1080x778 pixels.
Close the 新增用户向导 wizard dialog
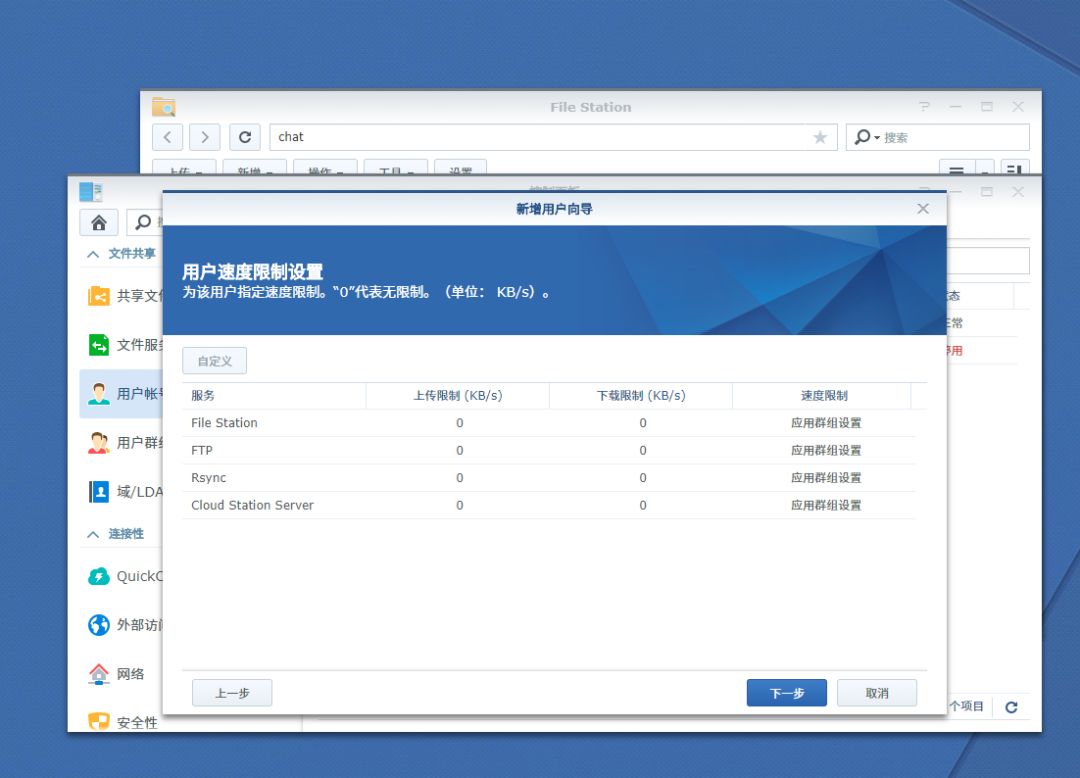pyautogui.click(x=923, y=209)
